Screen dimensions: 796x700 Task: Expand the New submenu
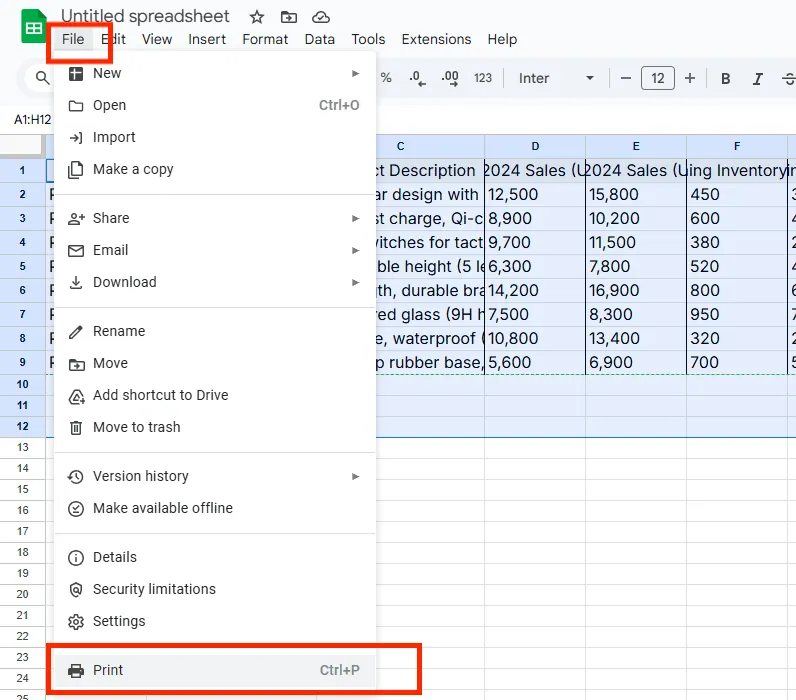click(355, 73)
